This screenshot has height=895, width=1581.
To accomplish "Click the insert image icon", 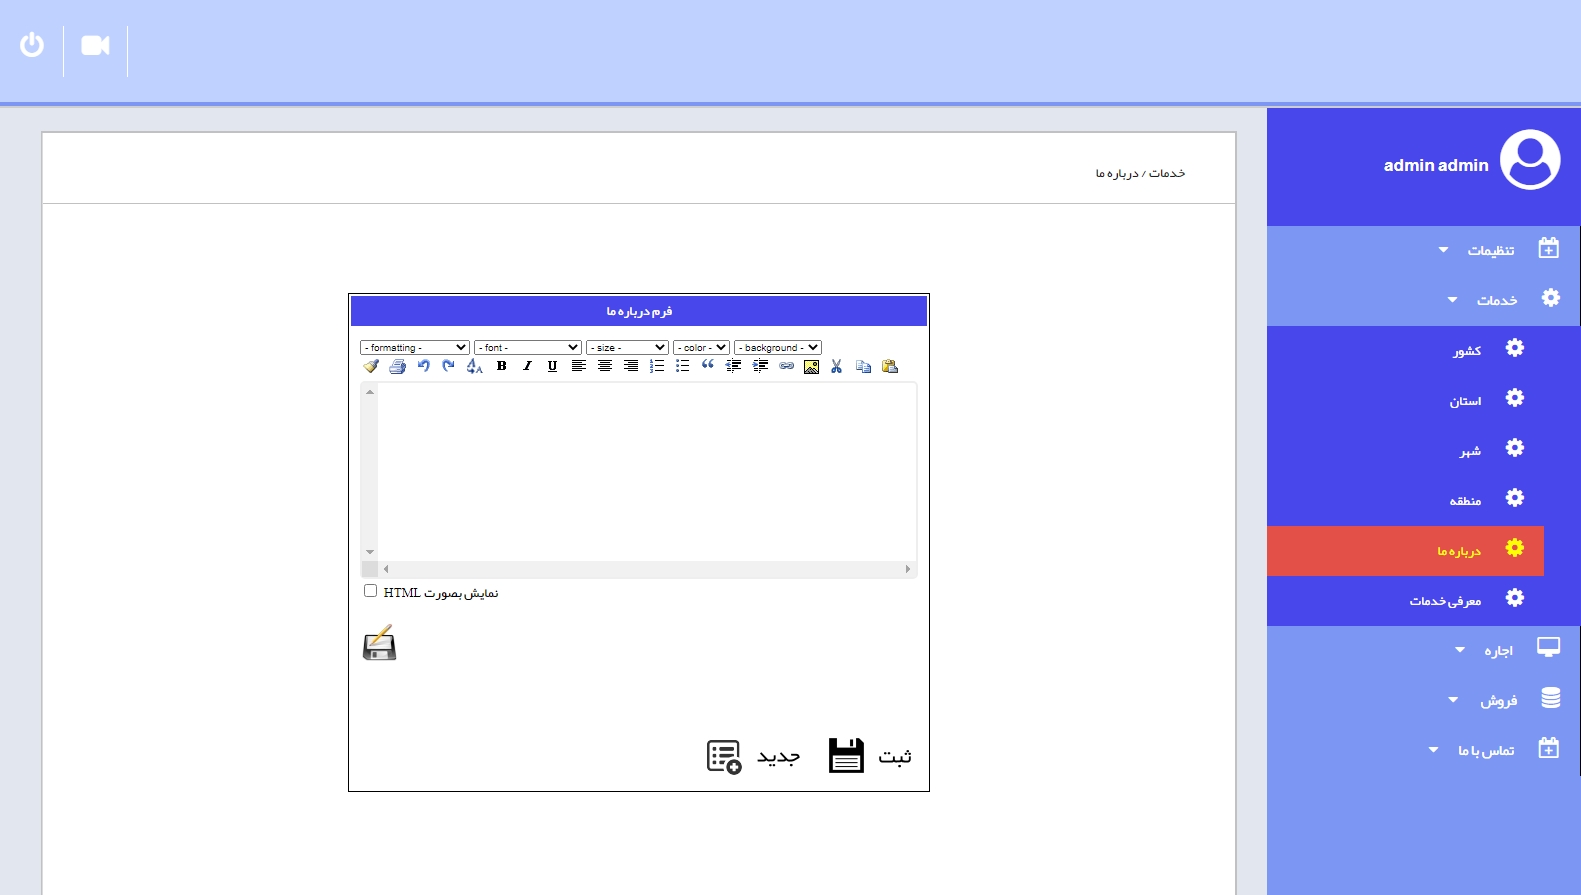I will 811,367.
